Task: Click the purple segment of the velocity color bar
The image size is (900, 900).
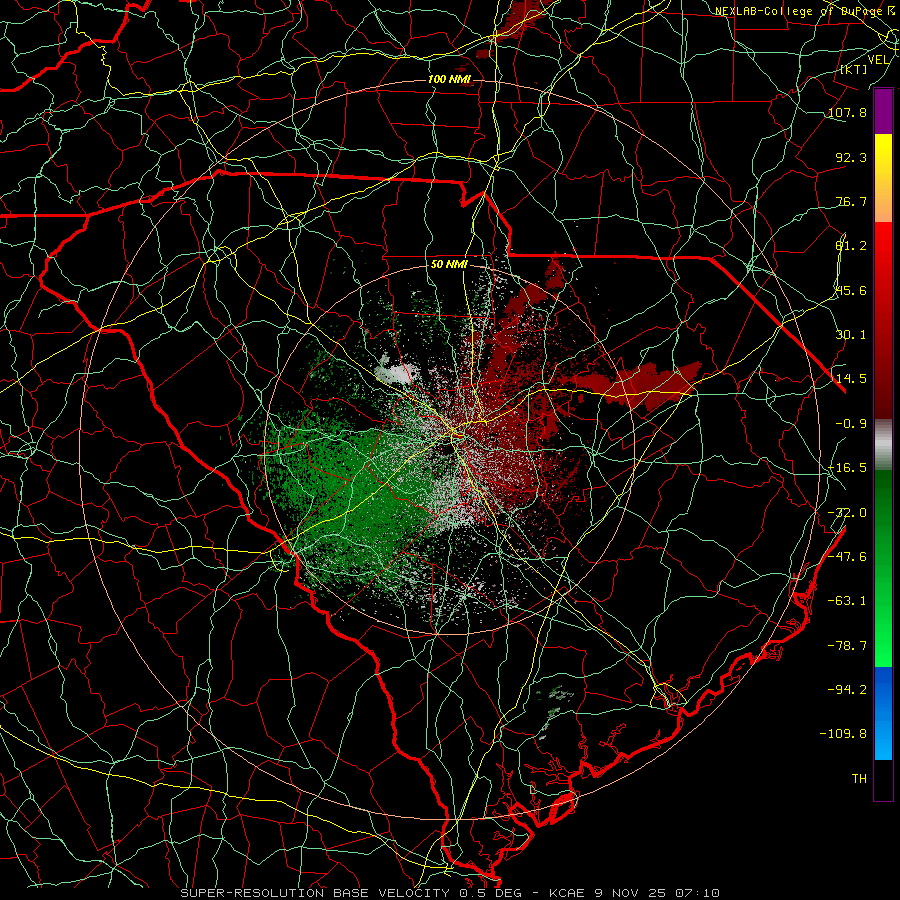Action: [x=883, y=112]
